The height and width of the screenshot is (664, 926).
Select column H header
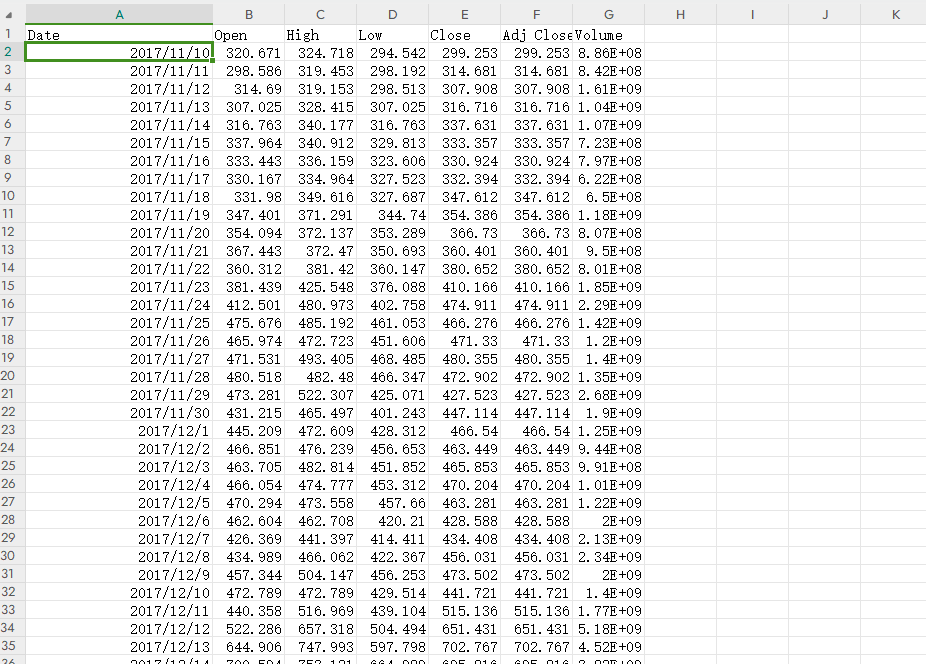coord(681,15)
